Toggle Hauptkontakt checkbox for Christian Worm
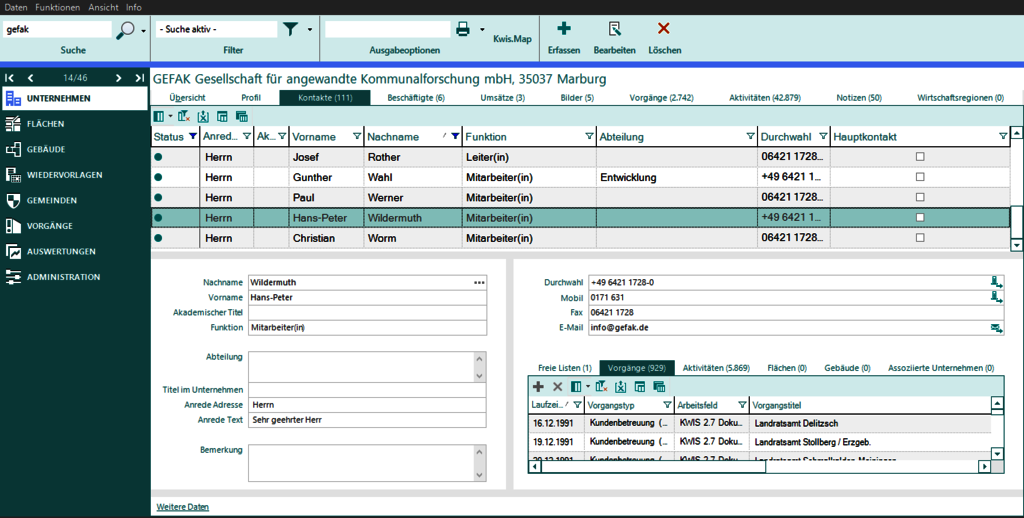Image resolution: width=1024 pixels, height=518 pixels. pyautogui.click(x=920, y=238)
